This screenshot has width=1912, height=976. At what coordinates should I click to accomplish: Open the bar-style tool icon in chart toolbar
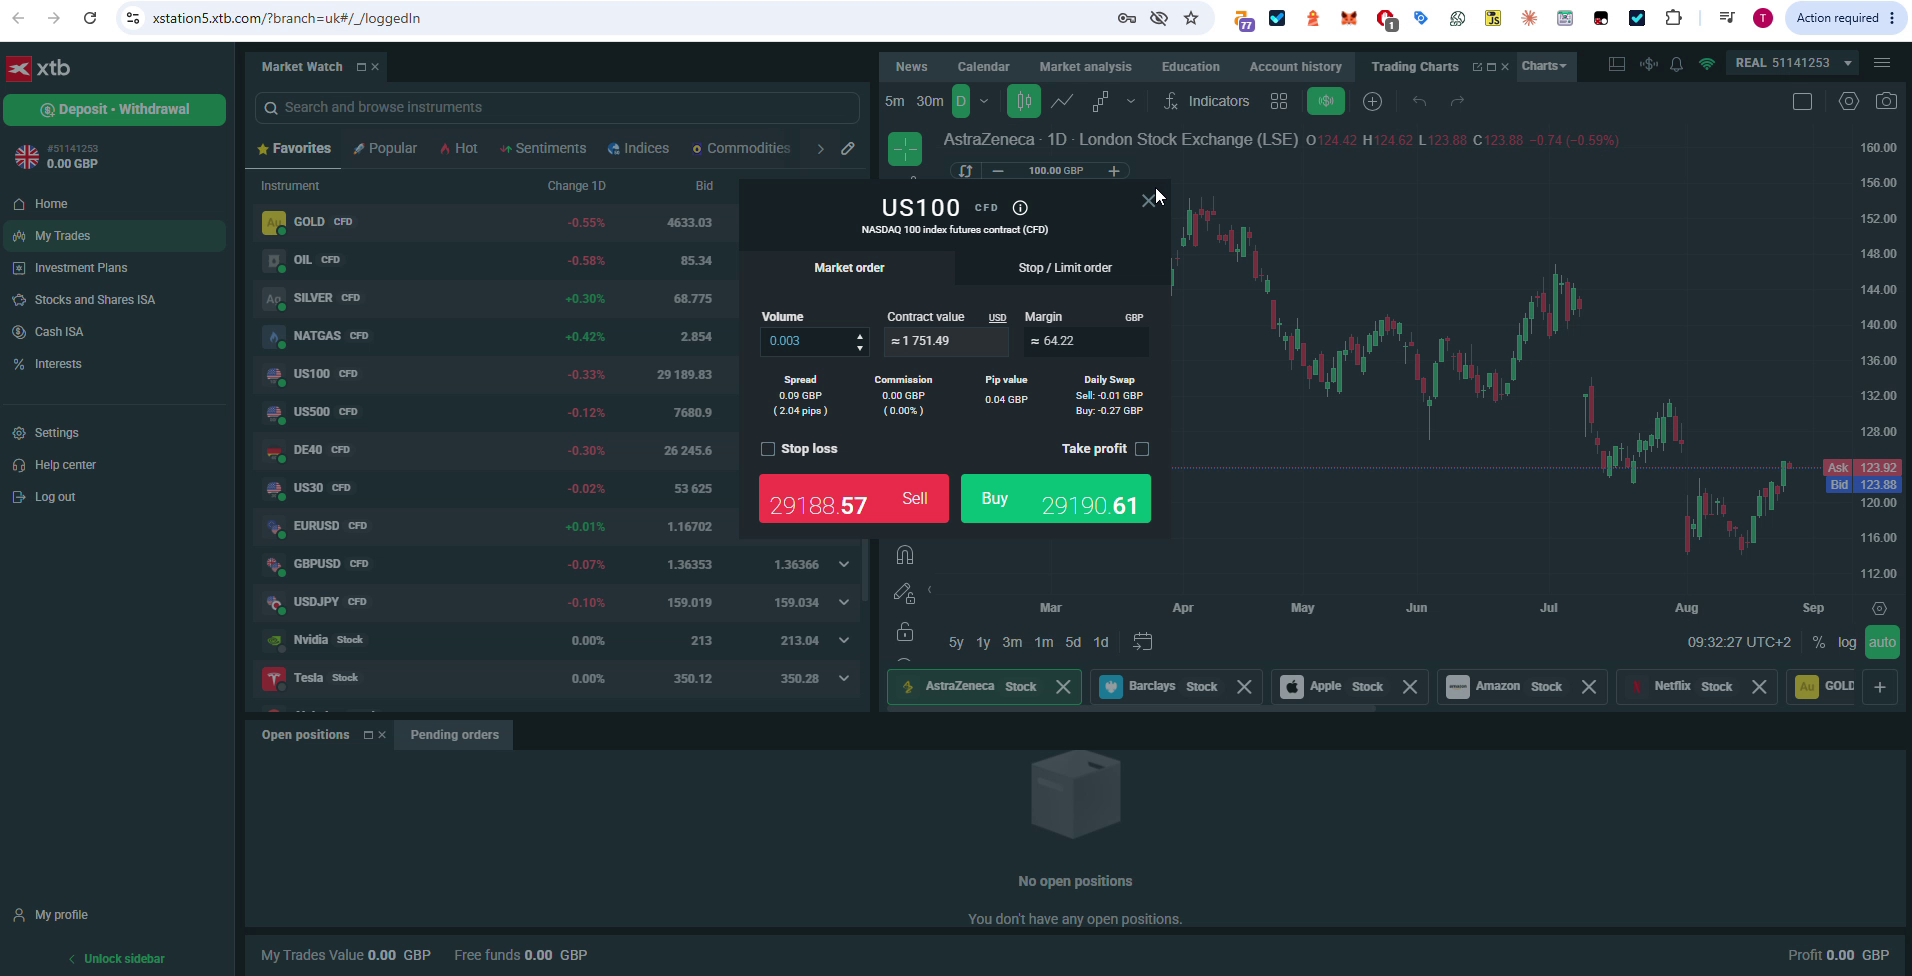tap(1101, 101)
